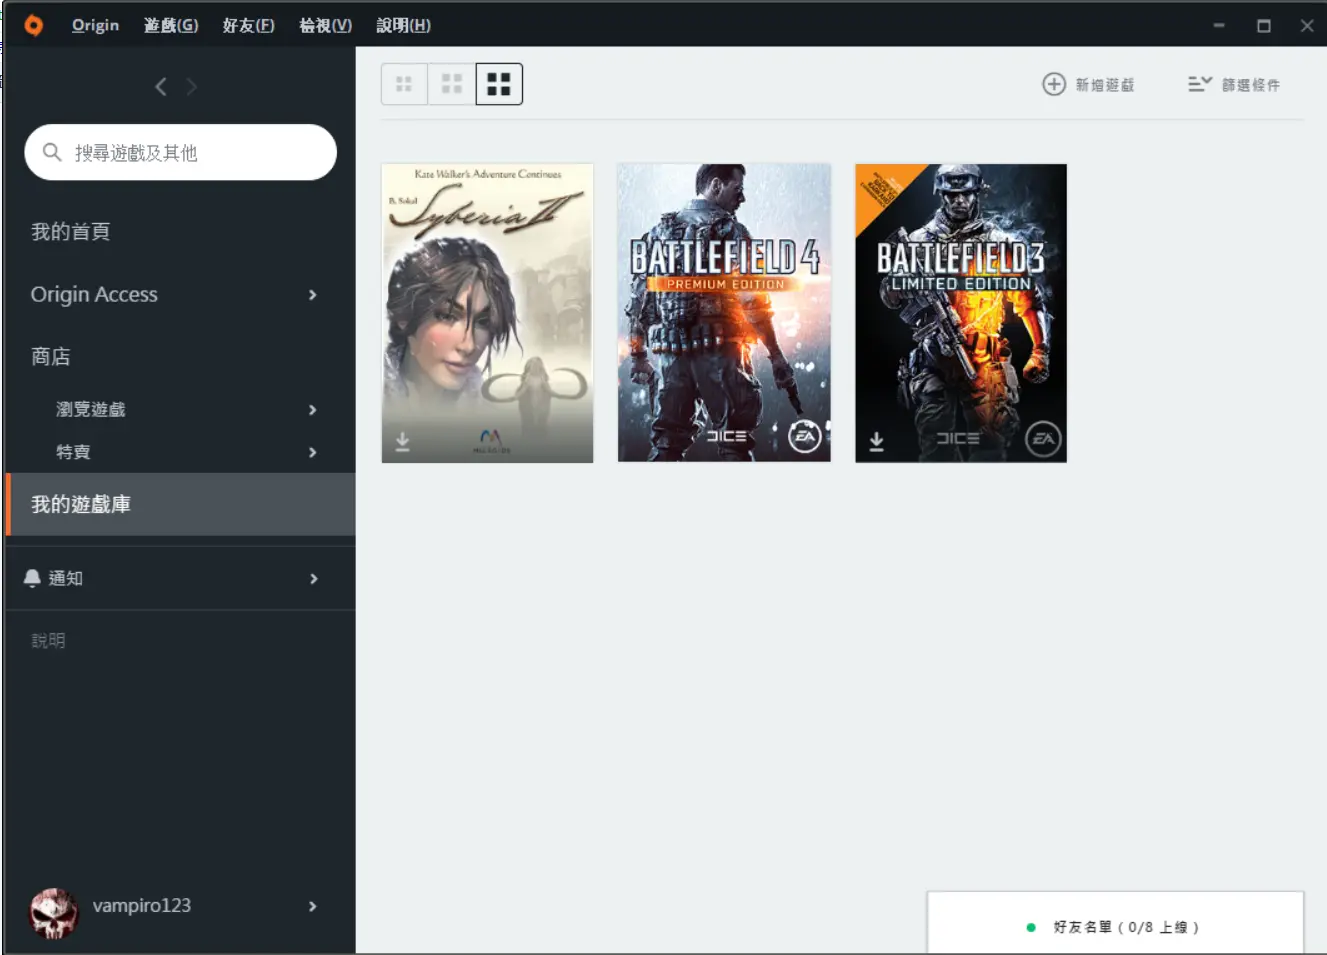Open the Syberia II game tile
The width and height of the screenshot is (1327, 955).
pos(487,313)
